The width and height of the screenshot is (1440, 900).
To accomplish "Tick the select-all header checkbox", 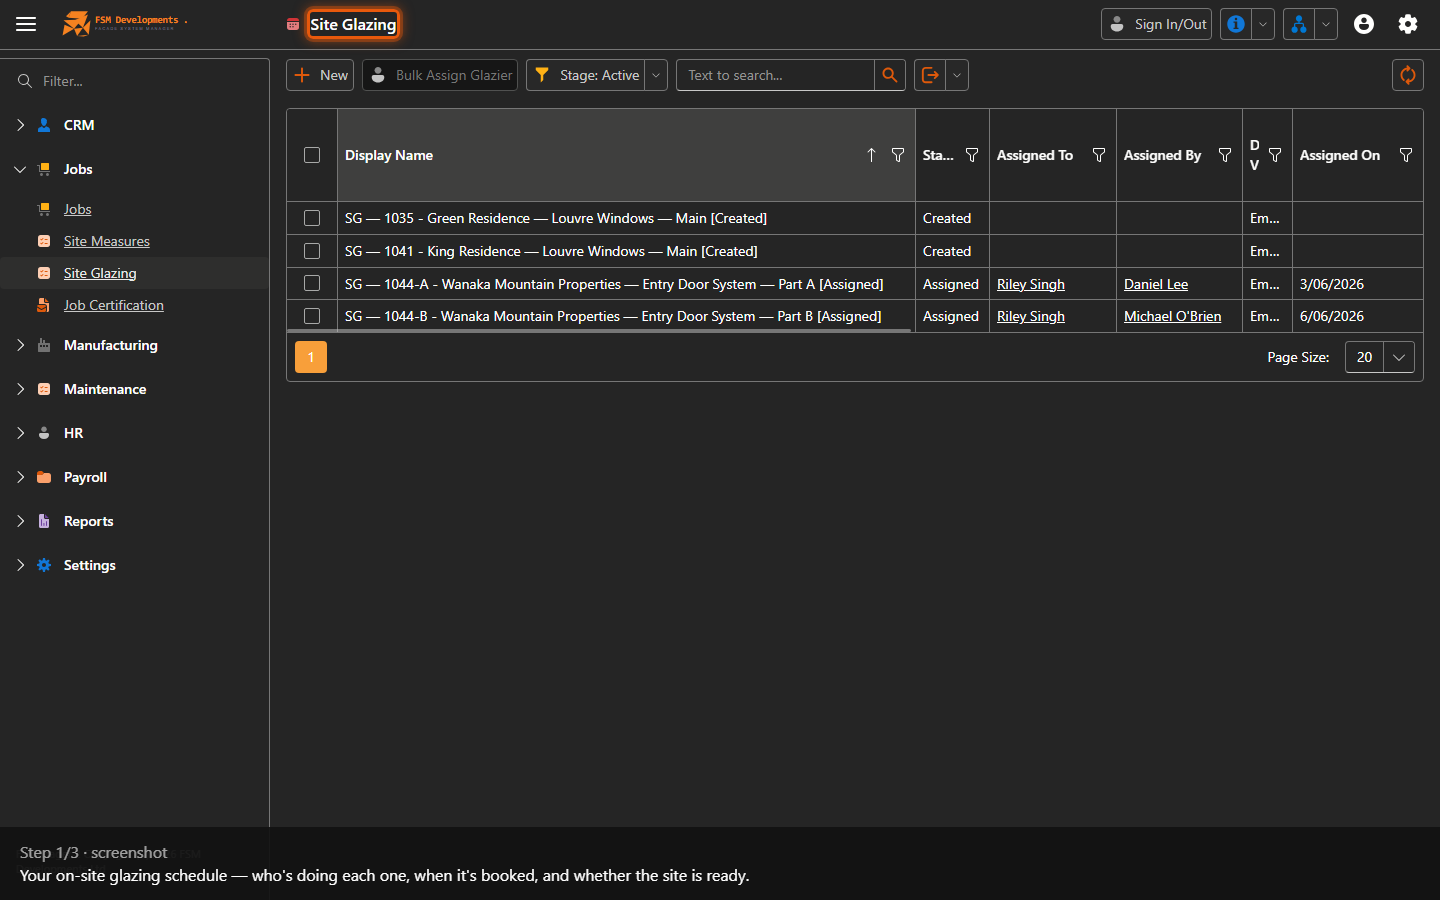I will click(x=312, y=155).
